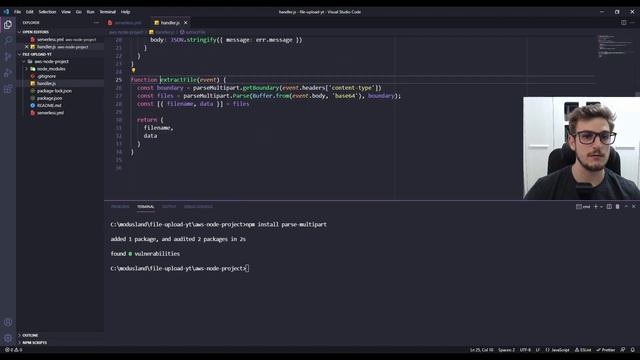Switch to the Debug Console tab
Image resolution: width=640 pixels, height=360 pixels.
(x=198, y=207)
